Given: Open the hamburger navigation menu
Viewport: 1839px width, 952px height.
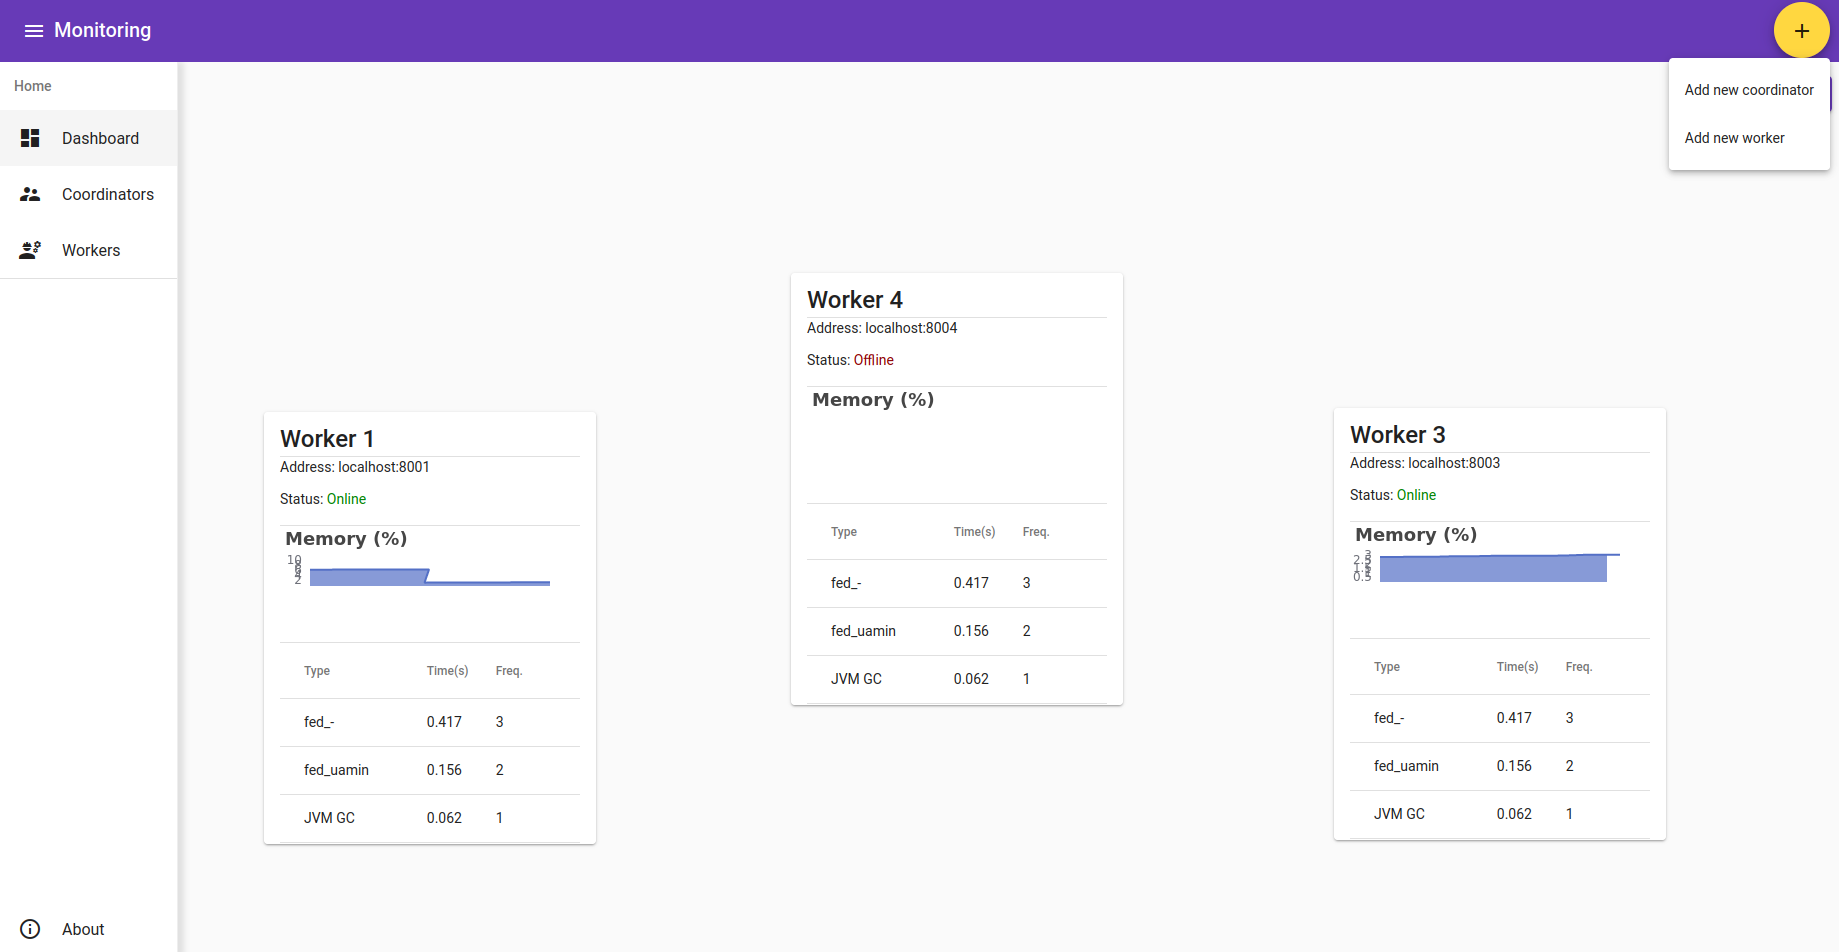Looking at the screenshot, I should coord(34,31).
